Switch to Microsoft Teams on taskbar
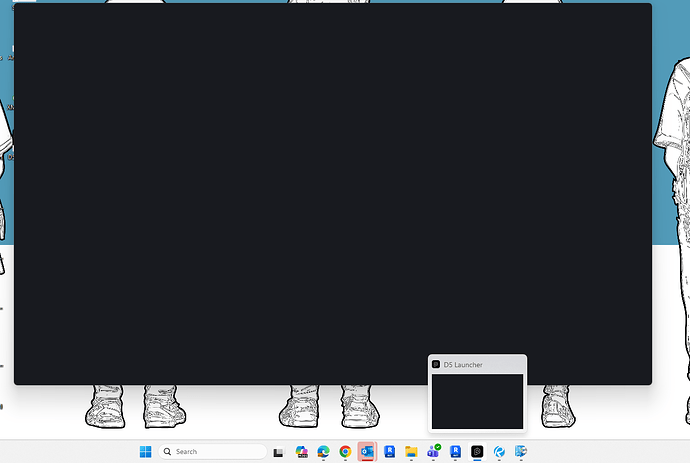Viewport: 690px width, 463px height. [433, 452]
